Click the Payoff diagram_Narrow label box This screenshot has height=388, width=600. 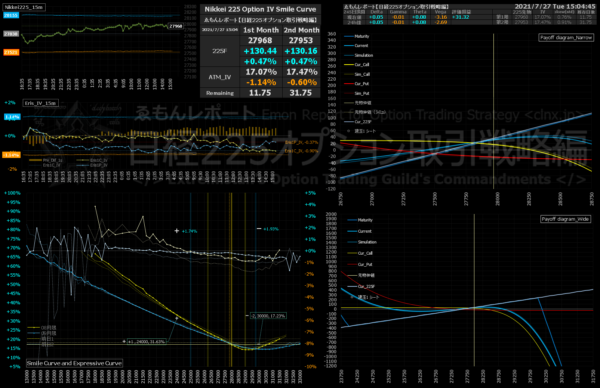tap(566, 37)
